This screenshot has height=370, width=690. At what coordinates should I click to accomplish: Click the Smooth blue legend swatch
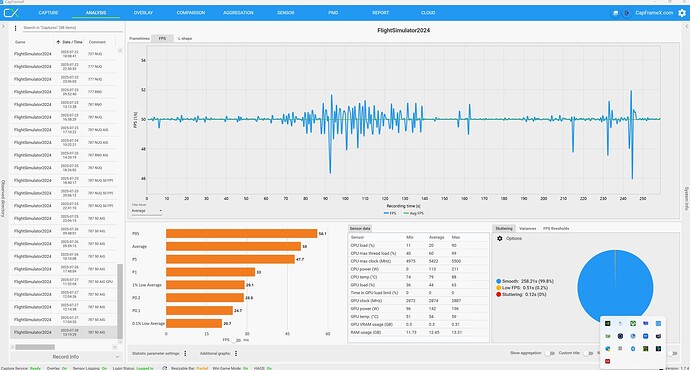[499, 281]
